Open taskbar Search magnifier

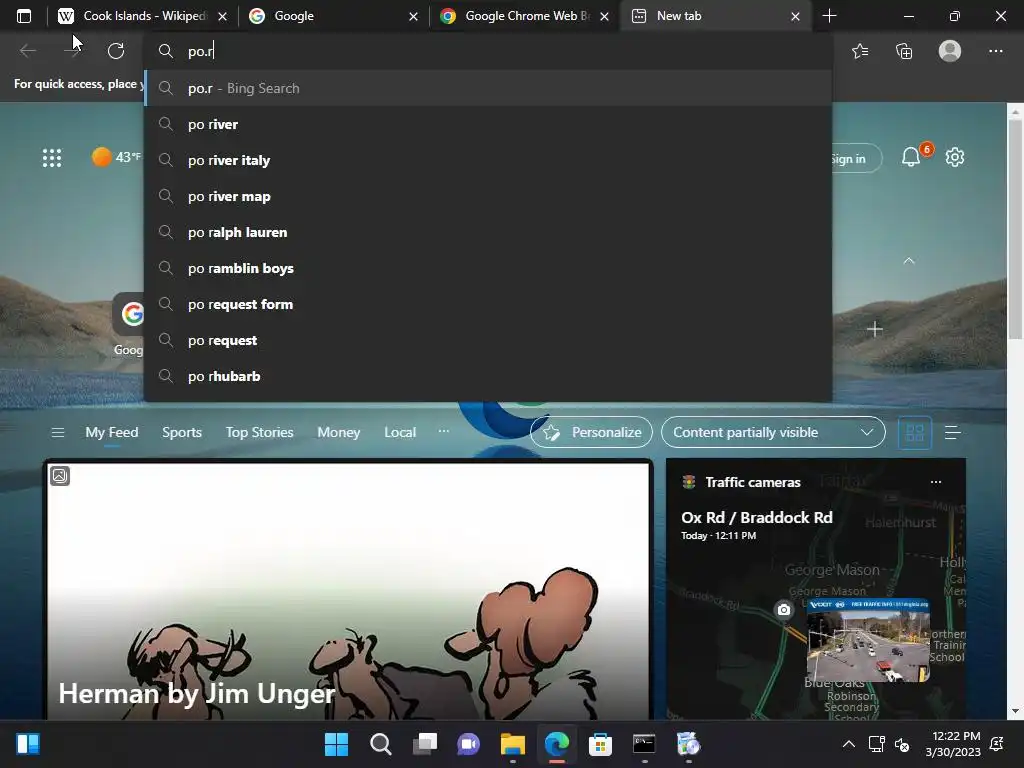[381, 744]
